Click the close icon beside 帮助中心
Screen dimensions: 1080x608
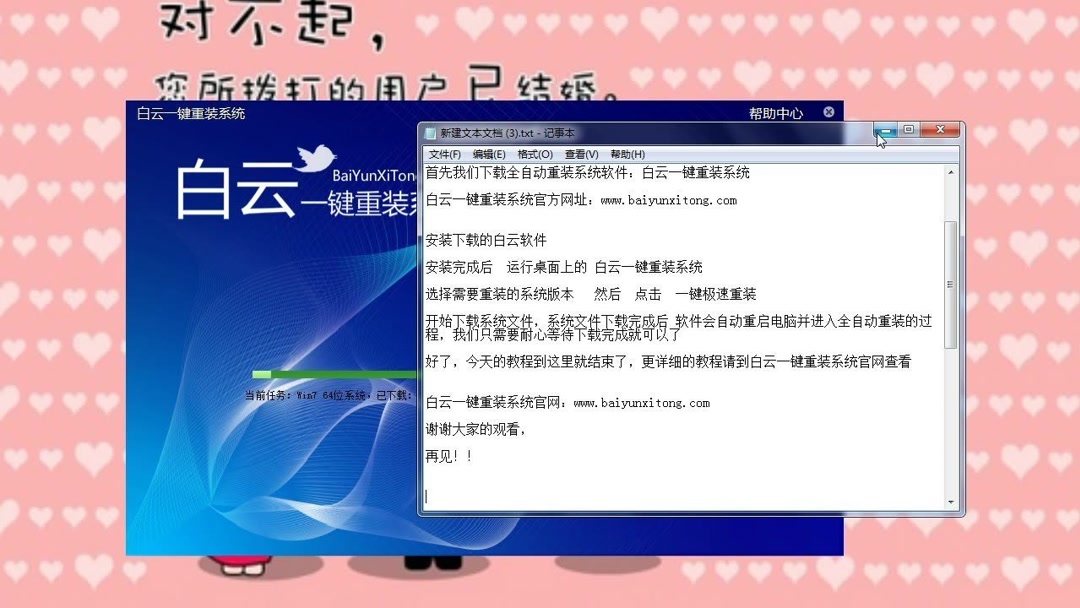pos(828,112)
